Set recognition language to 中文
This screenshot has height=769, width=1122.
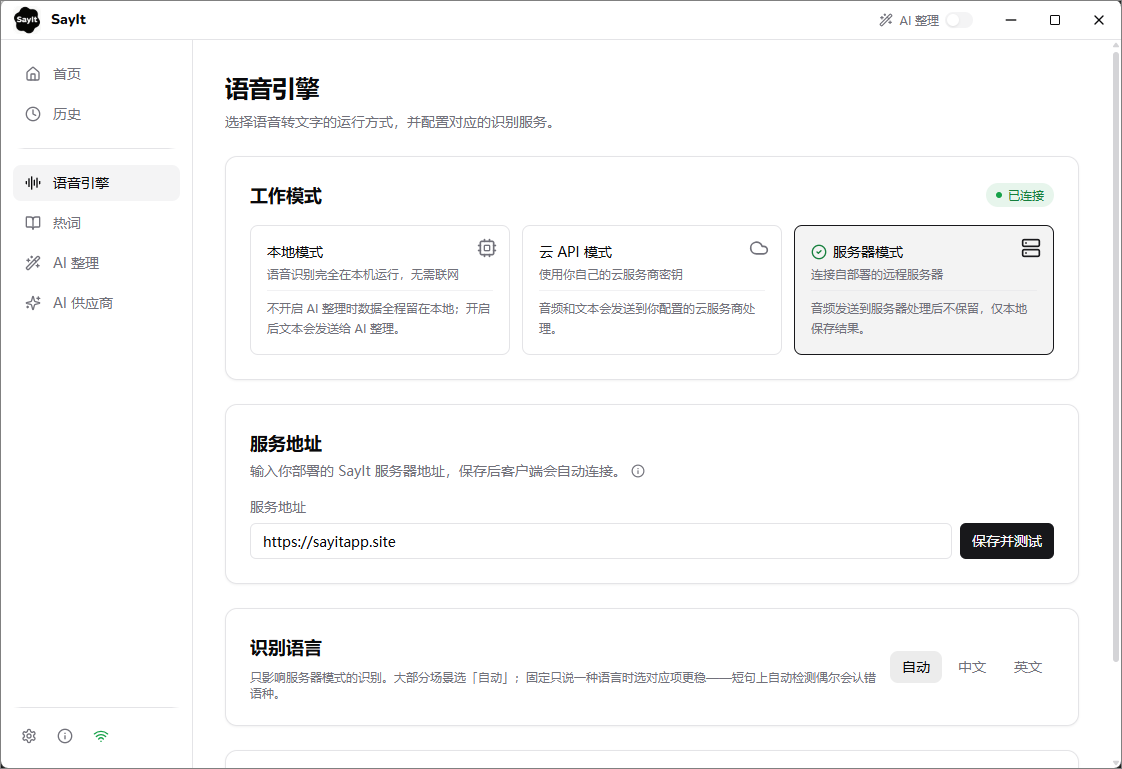coord(972,667)
